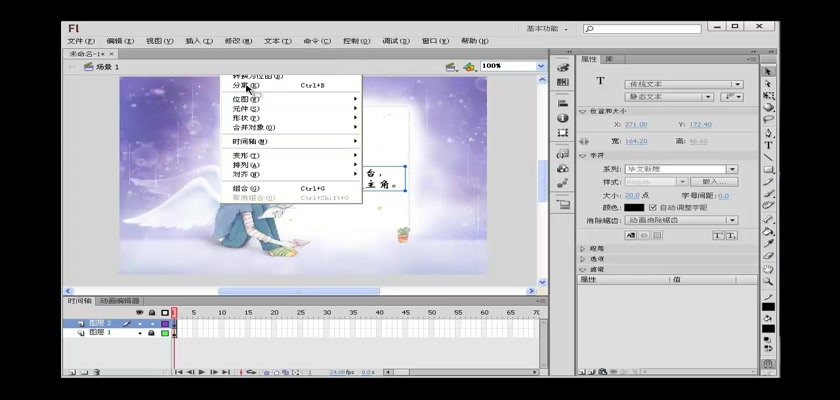Viewport: 840px width, 400px height.
Task: Collapse the Position and Size section
Action: [583, 111]
